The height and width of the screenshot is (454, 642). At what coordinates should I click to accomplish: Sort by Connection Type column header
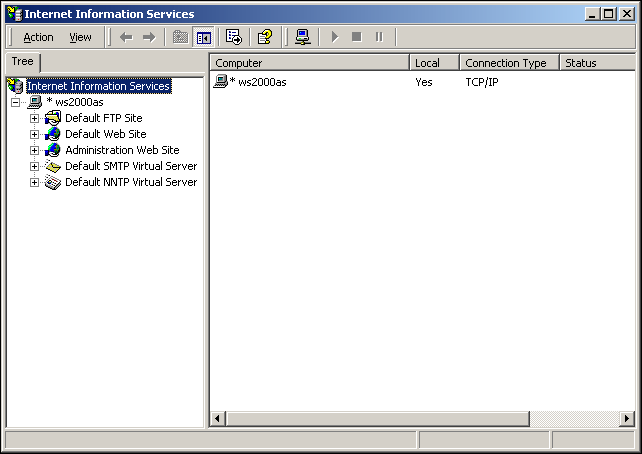click(509, 63)
